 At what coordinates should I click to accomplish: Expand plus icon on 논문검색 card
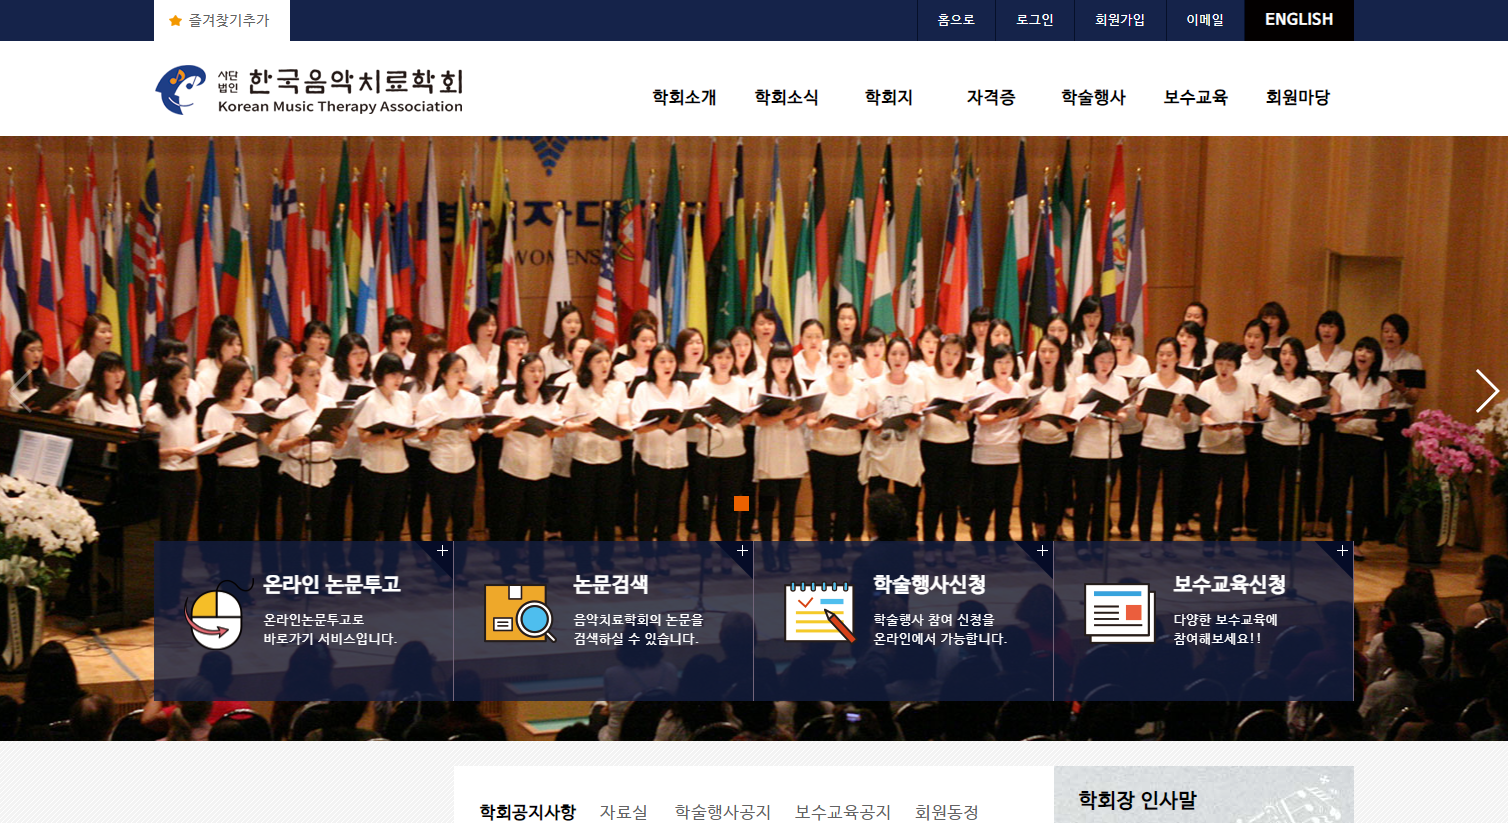742,551
